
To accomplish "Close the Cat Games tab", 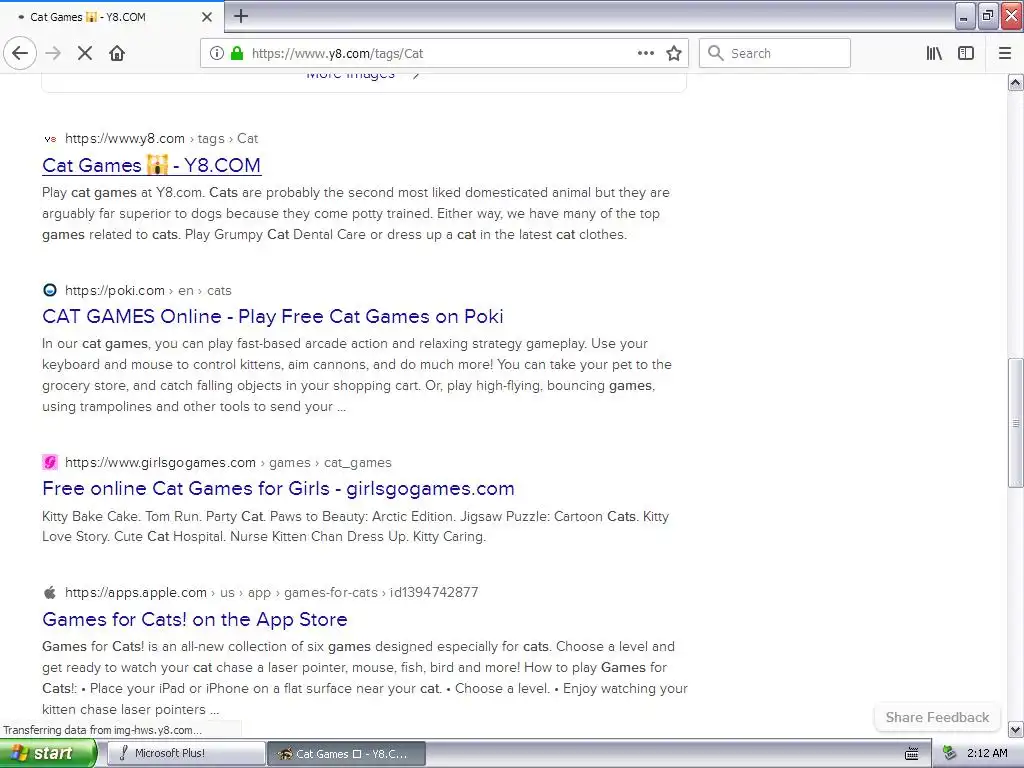I will 207,17.
